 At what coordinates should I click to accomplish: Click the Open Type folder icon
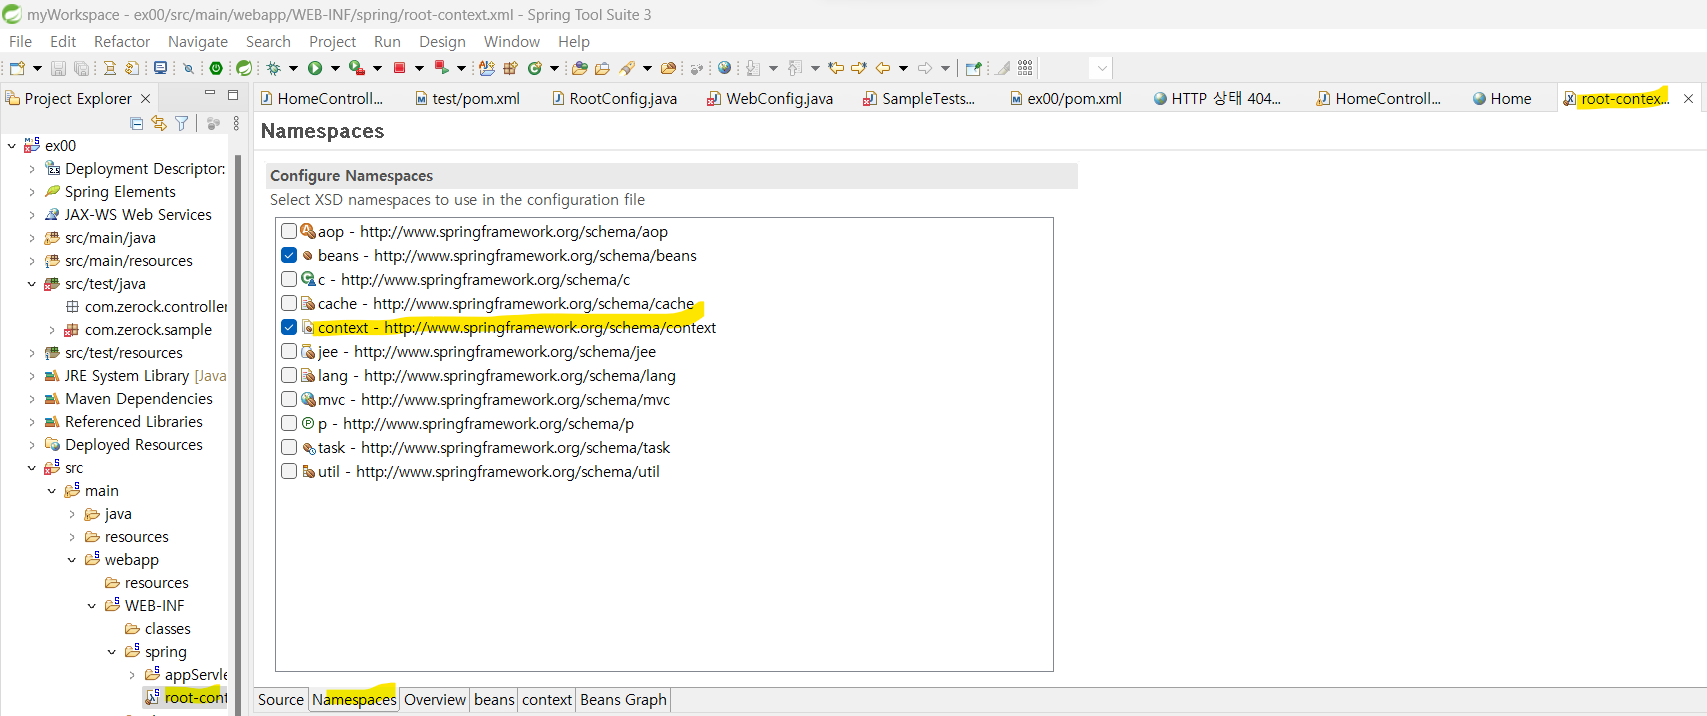pos(579,68)
